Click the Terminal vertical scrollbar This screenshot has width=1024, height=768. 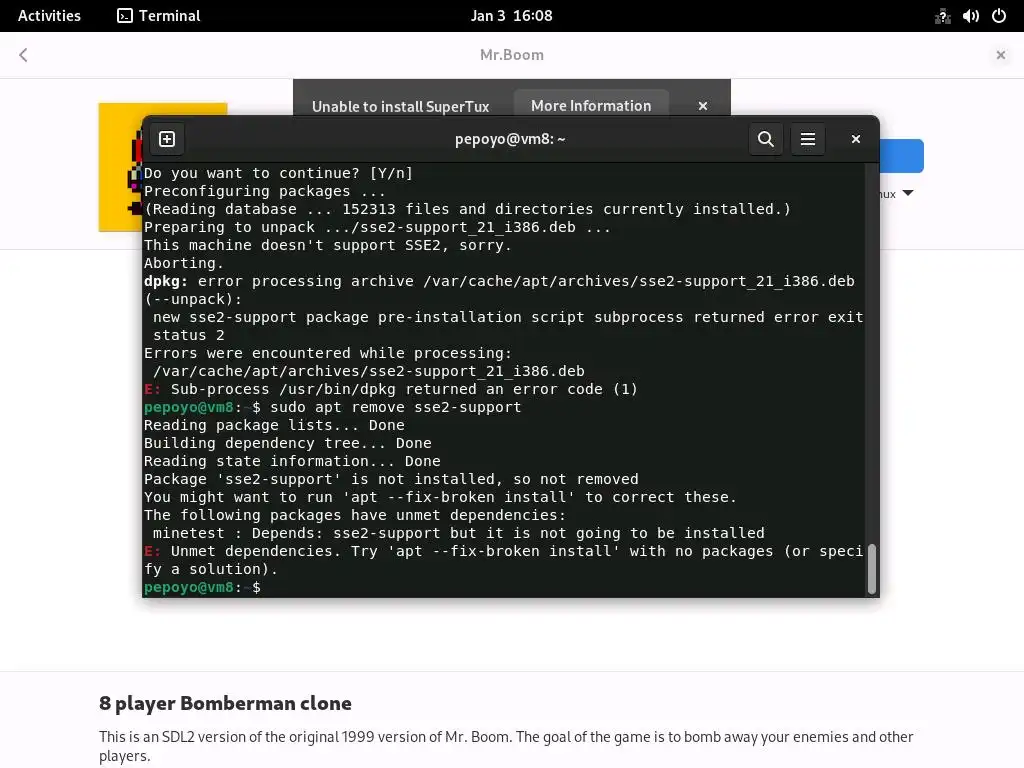[x=871, y=568]
